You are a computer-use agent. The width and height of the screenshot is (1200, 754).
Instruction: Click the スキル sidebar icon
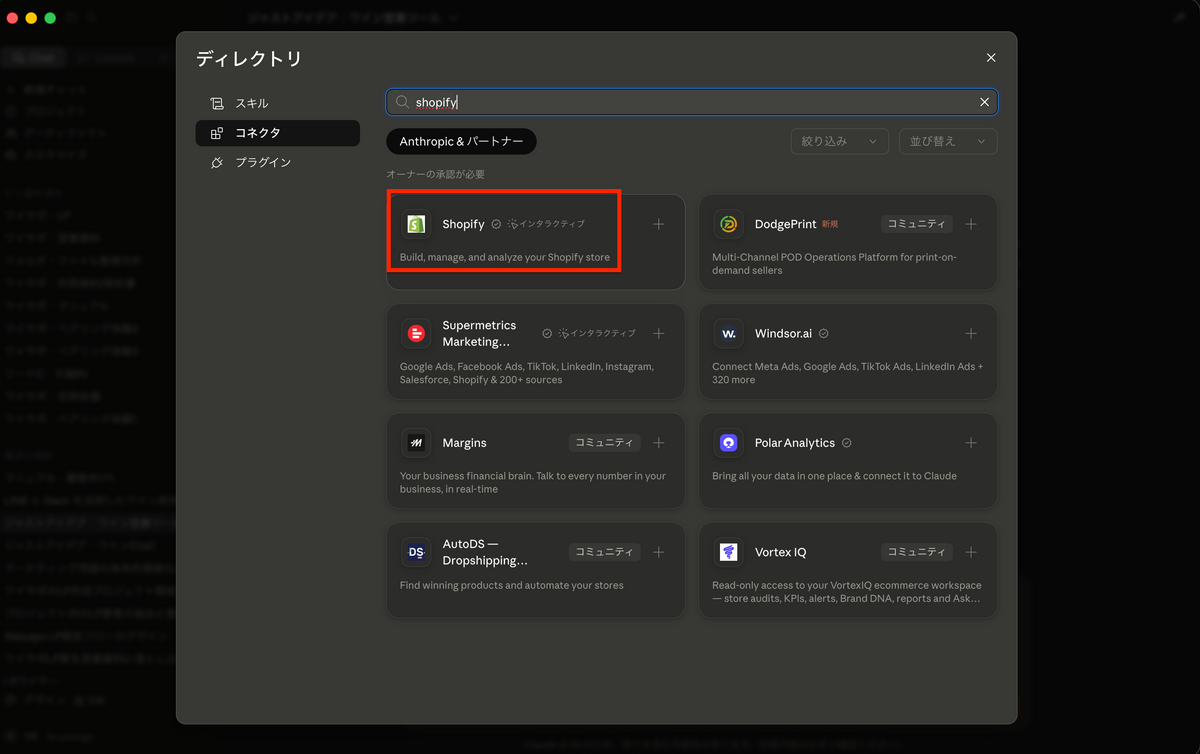click(217, 104)
